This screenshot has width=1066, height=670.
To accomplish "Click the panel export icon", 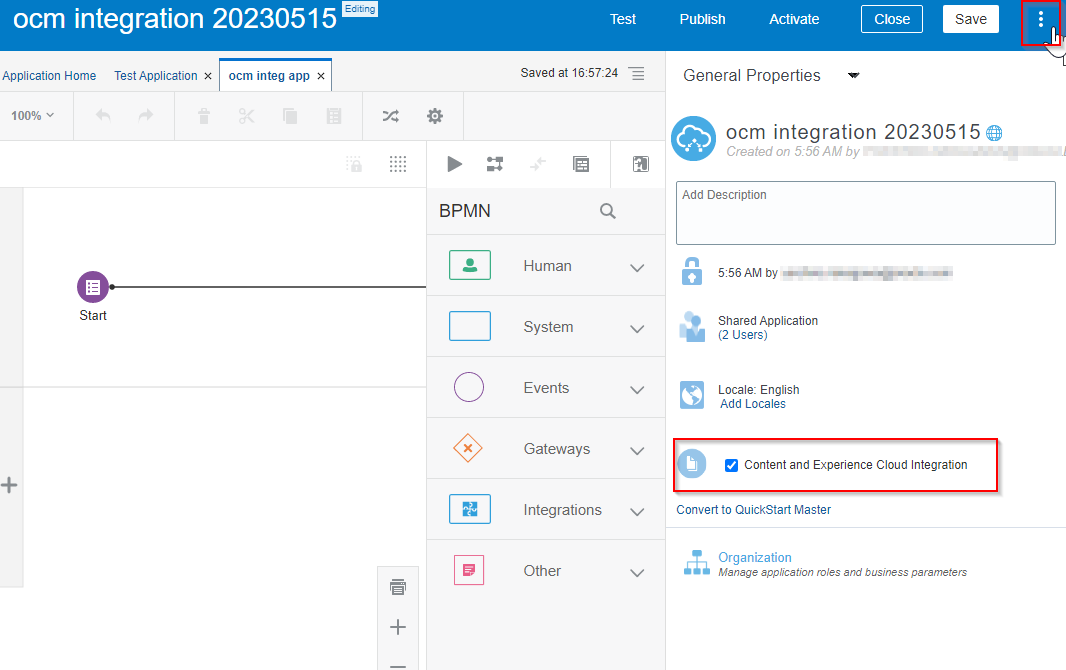I will coord(640,164).
